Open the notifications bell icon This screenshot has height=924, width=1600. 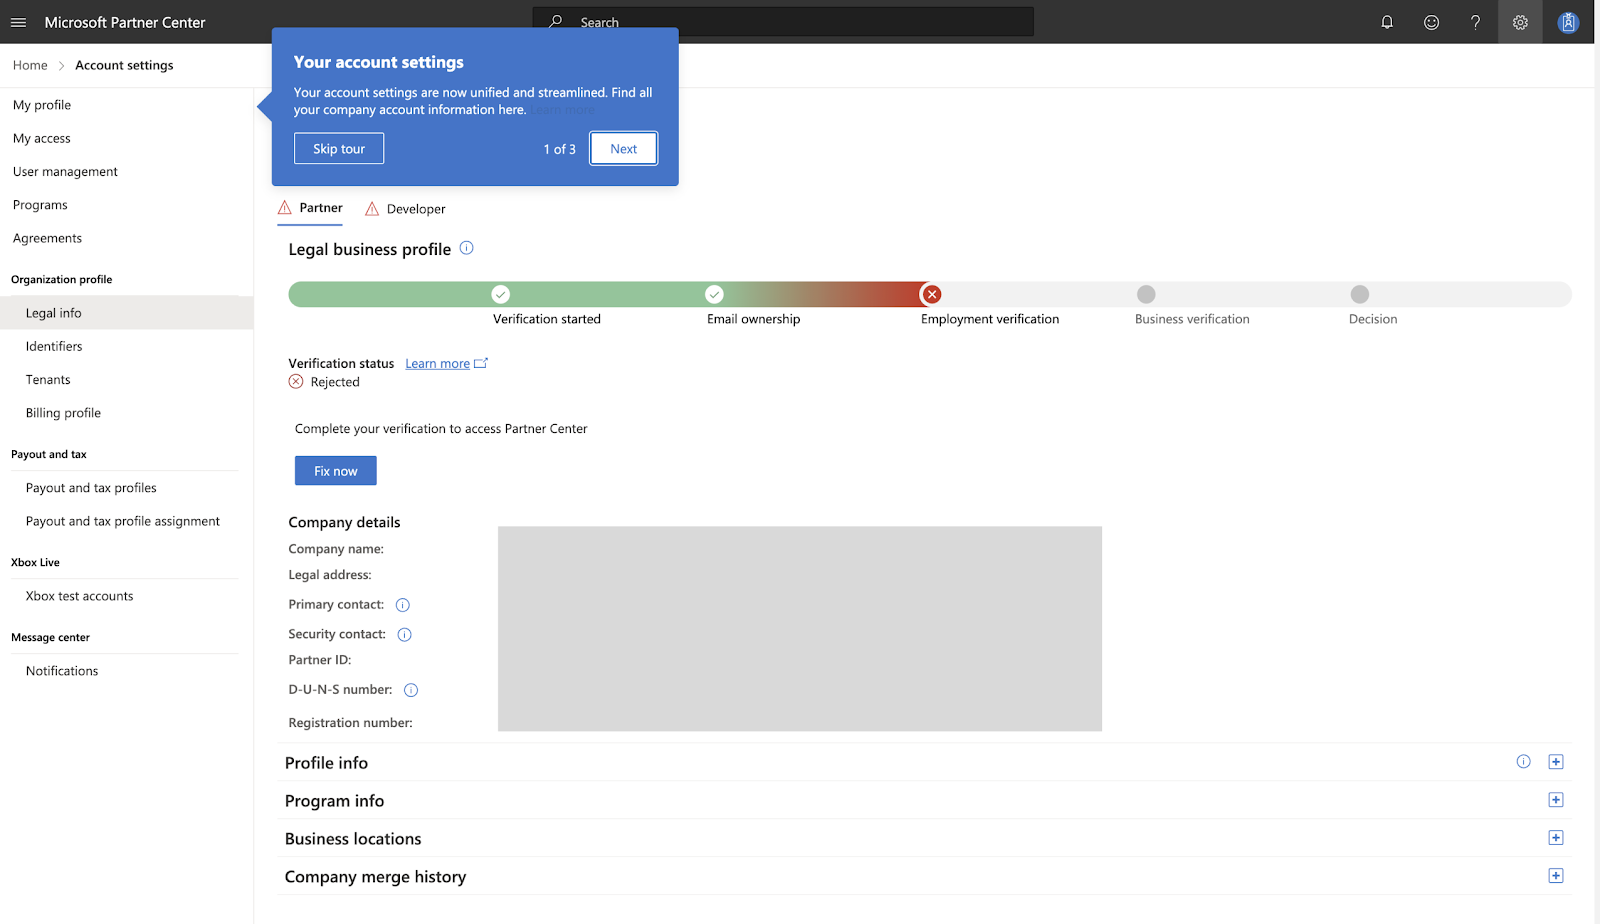click(1387, 22)
